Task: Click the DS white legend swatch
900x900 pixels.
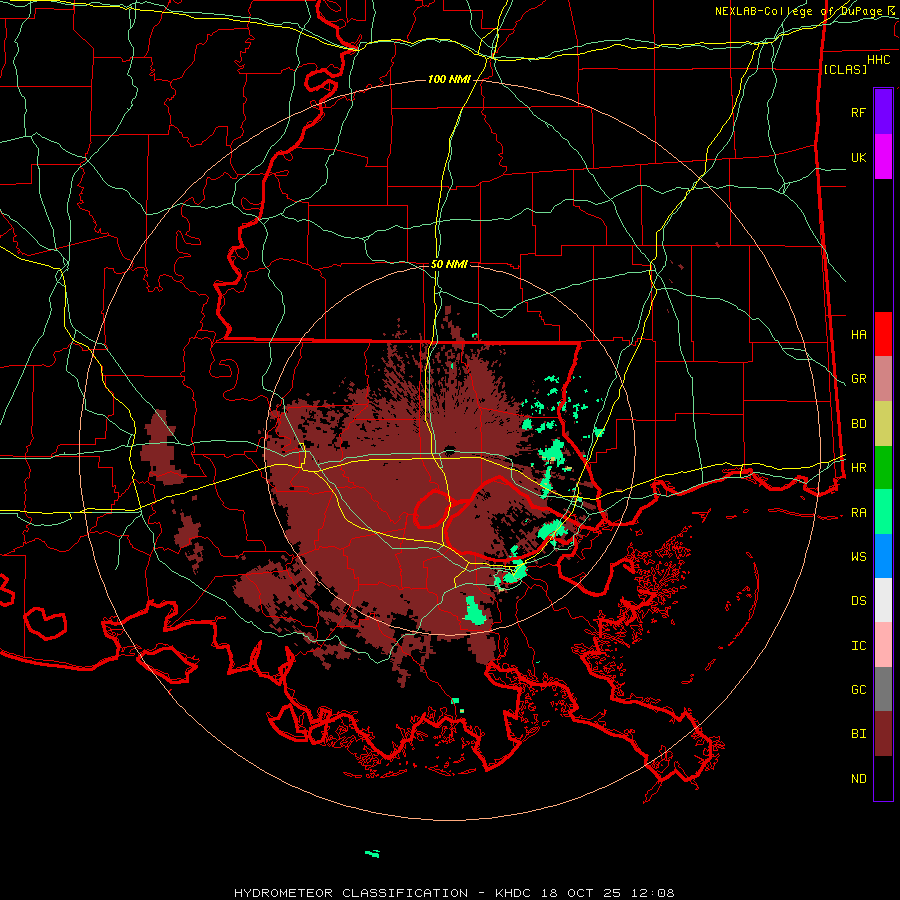Action: [883, 600]
